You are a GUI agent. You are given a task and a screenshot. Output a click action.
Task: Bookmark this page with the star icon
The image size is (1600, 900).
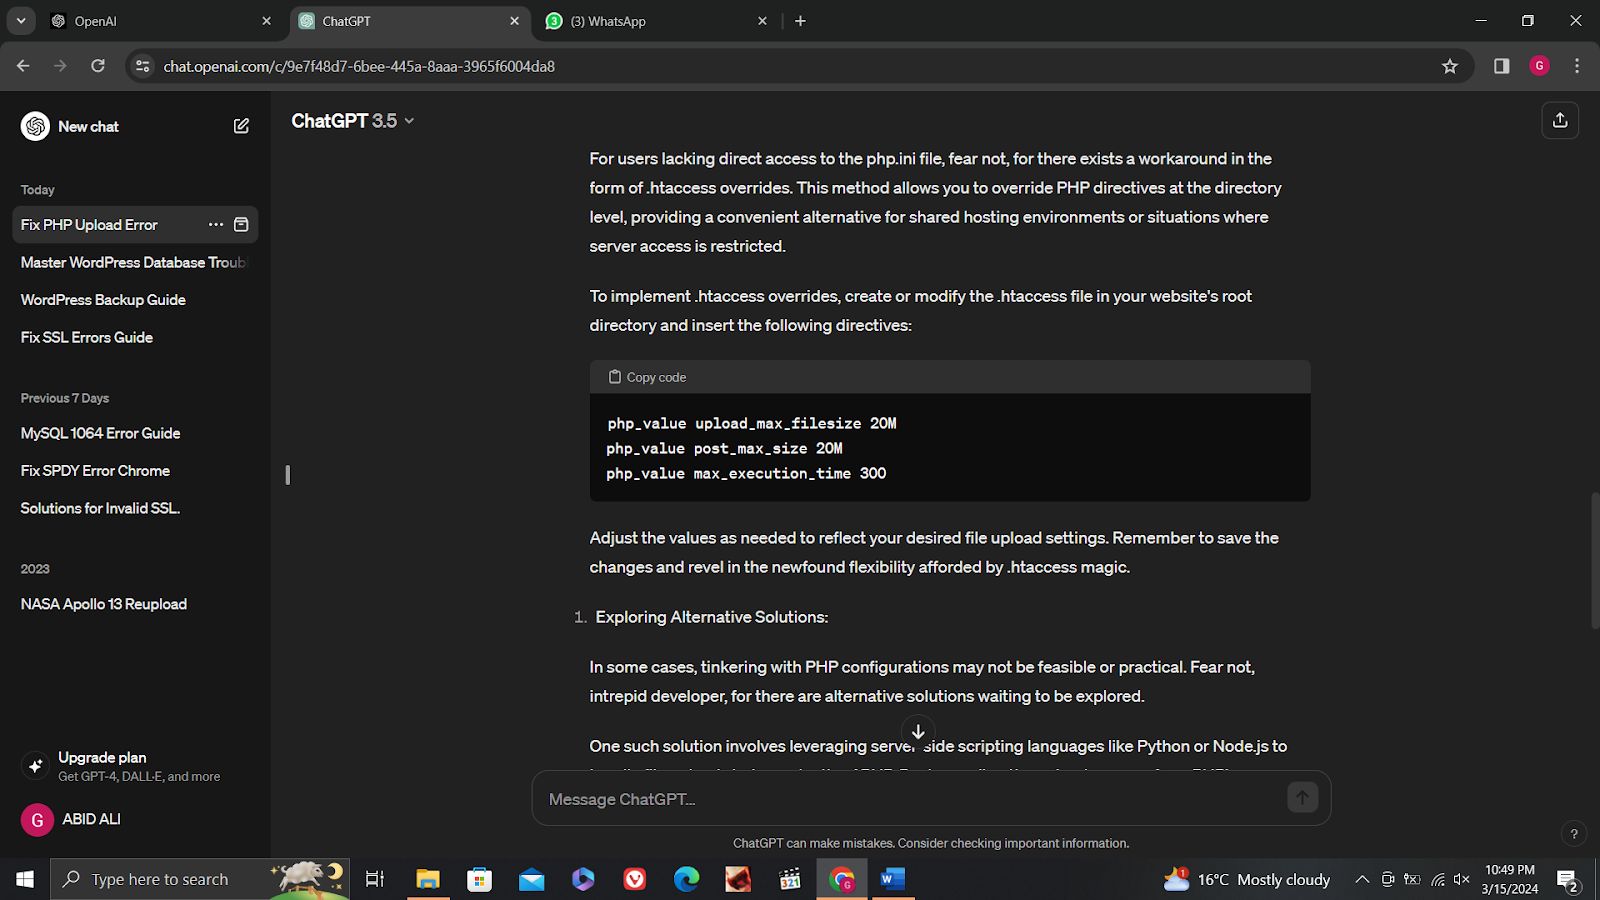click(x=1449, y=66)
